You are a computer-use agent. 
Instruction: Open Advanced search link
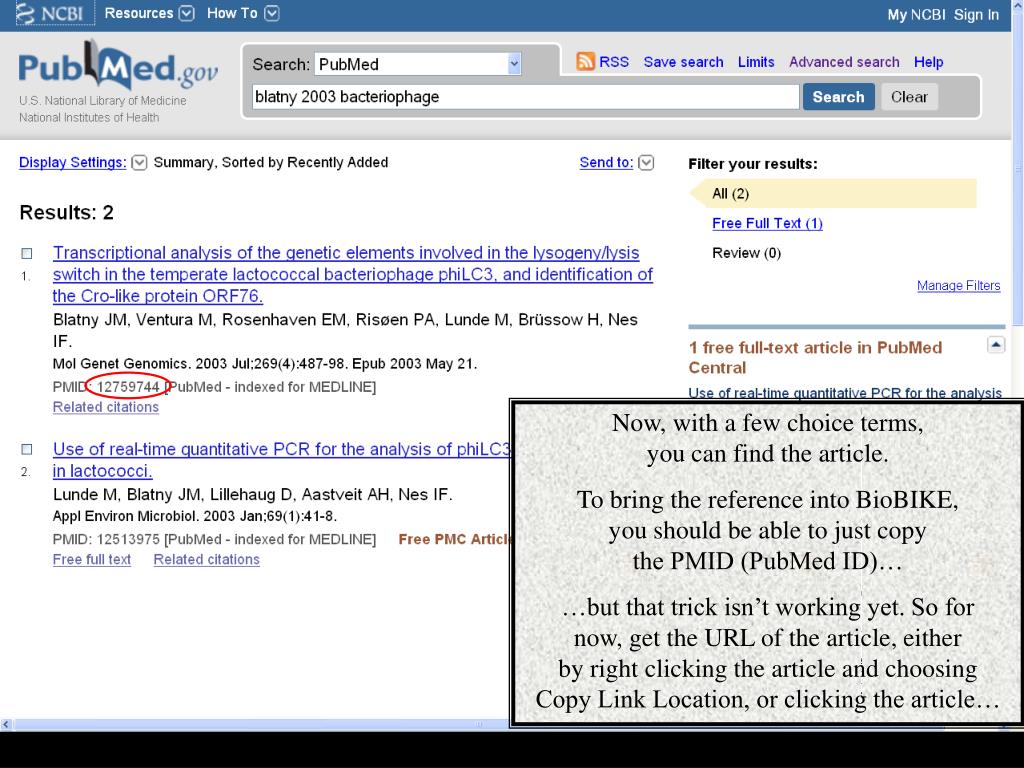(x=844, y=62)
